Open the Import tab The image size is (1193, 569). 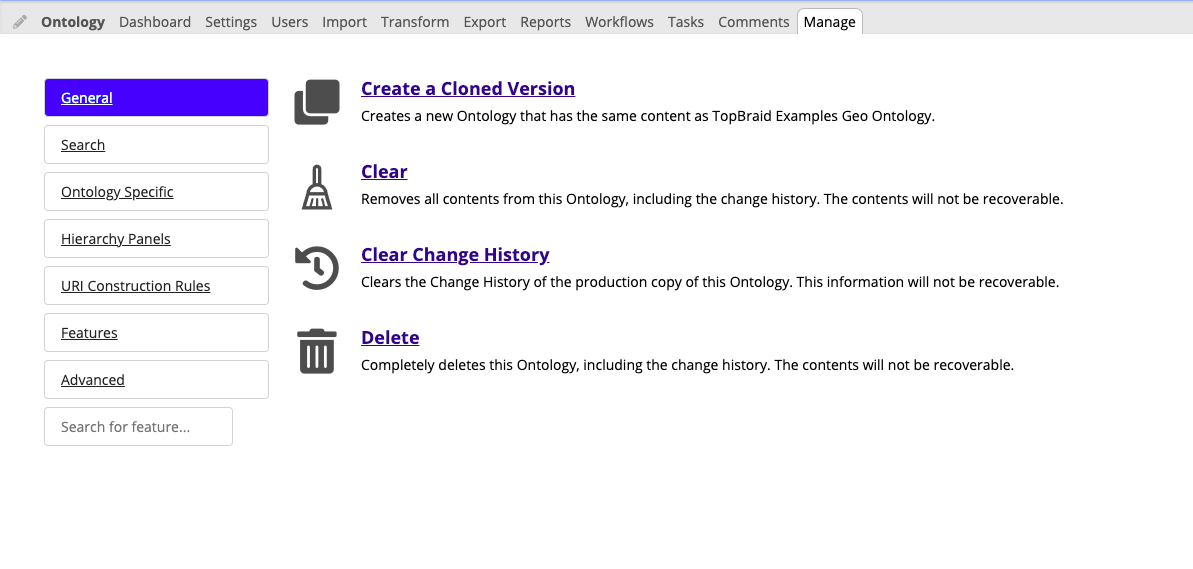point(344,22)
